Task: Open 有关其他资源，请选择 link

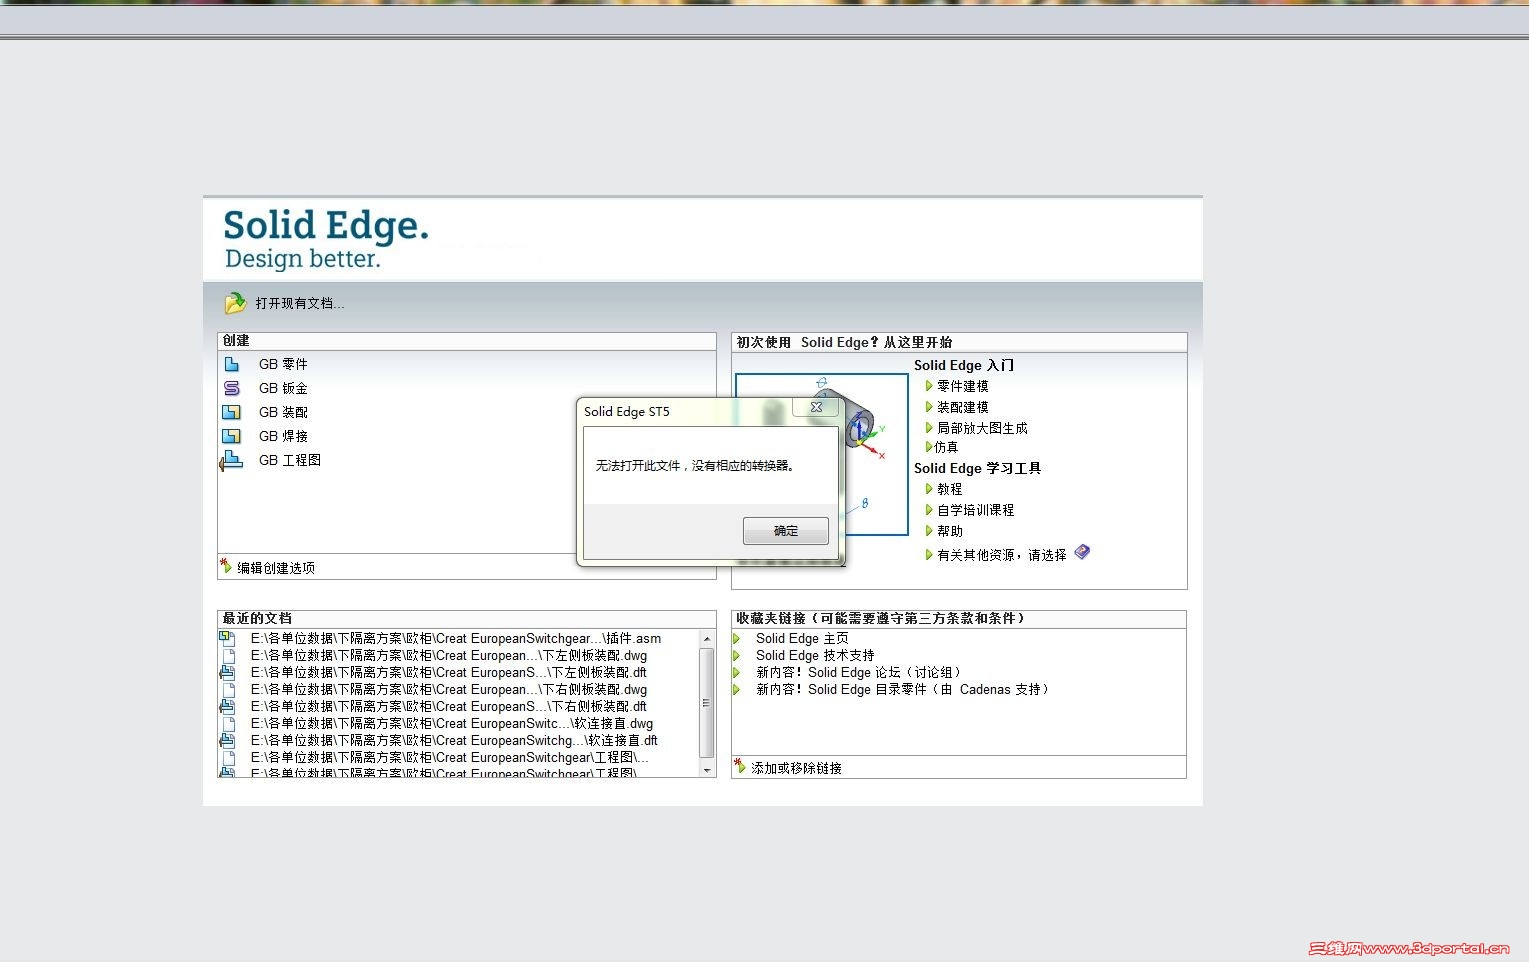Action: [x=1002, y=555]
